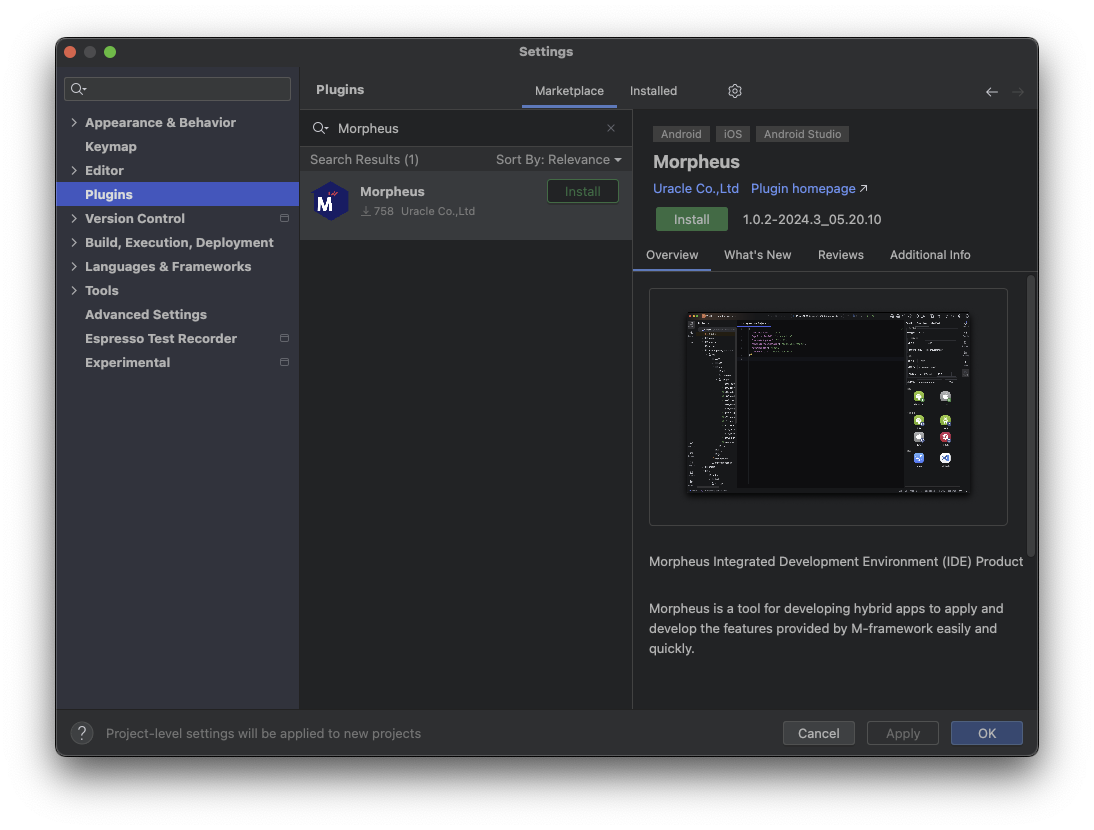Switch to the Installed tab
Image resolution: width=1094 pixels, height=830 pixels.
pyautogui.click(x=653, y=91)
